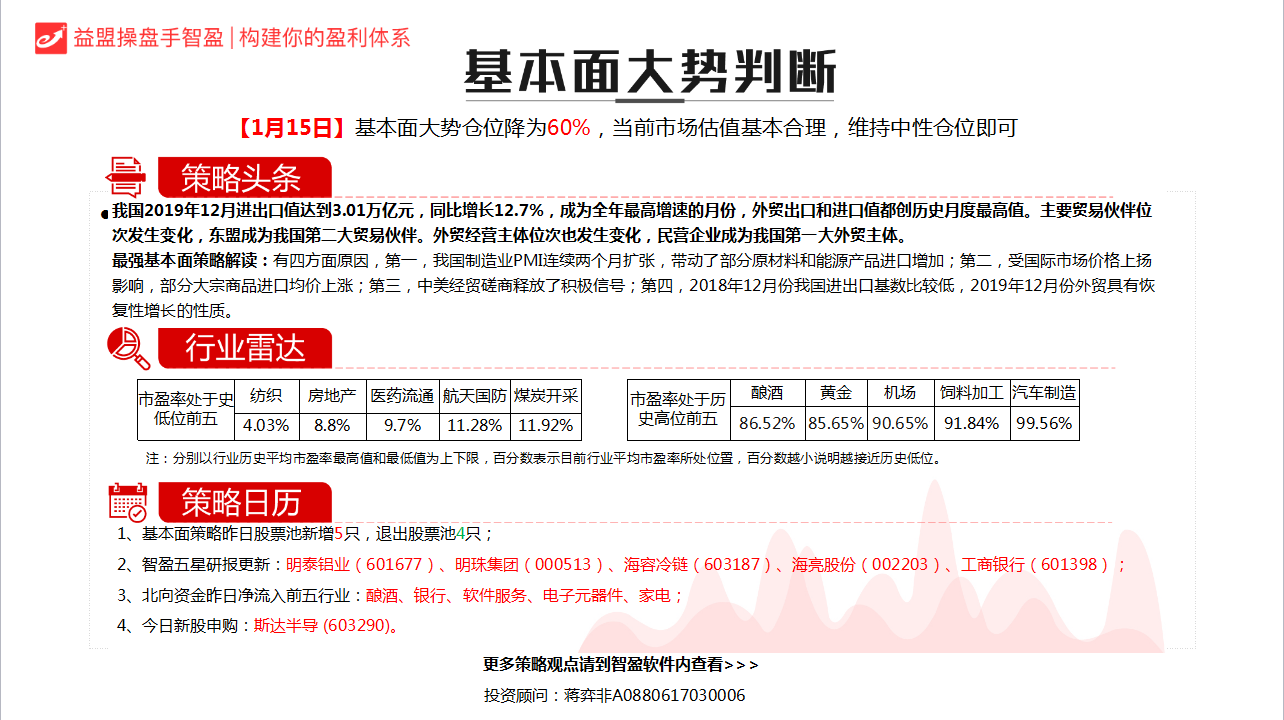
Task: Click the newspaper icon beside 策略头条
Action: [126, 177]
